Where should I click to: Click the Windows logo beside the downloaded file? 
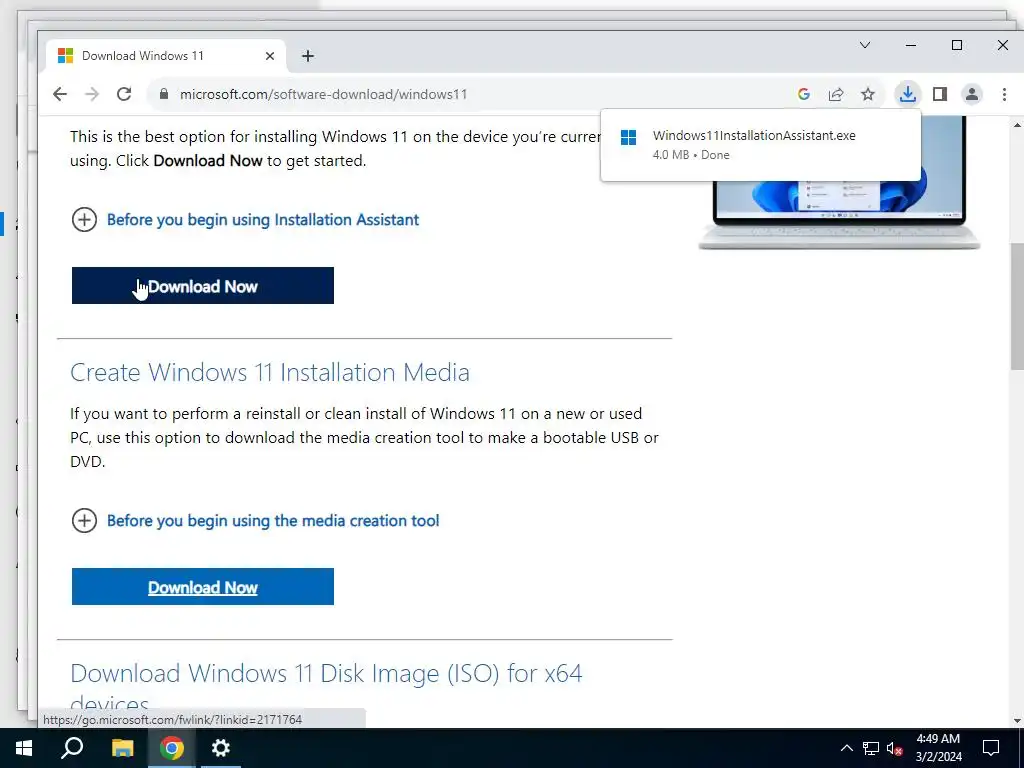628,137
